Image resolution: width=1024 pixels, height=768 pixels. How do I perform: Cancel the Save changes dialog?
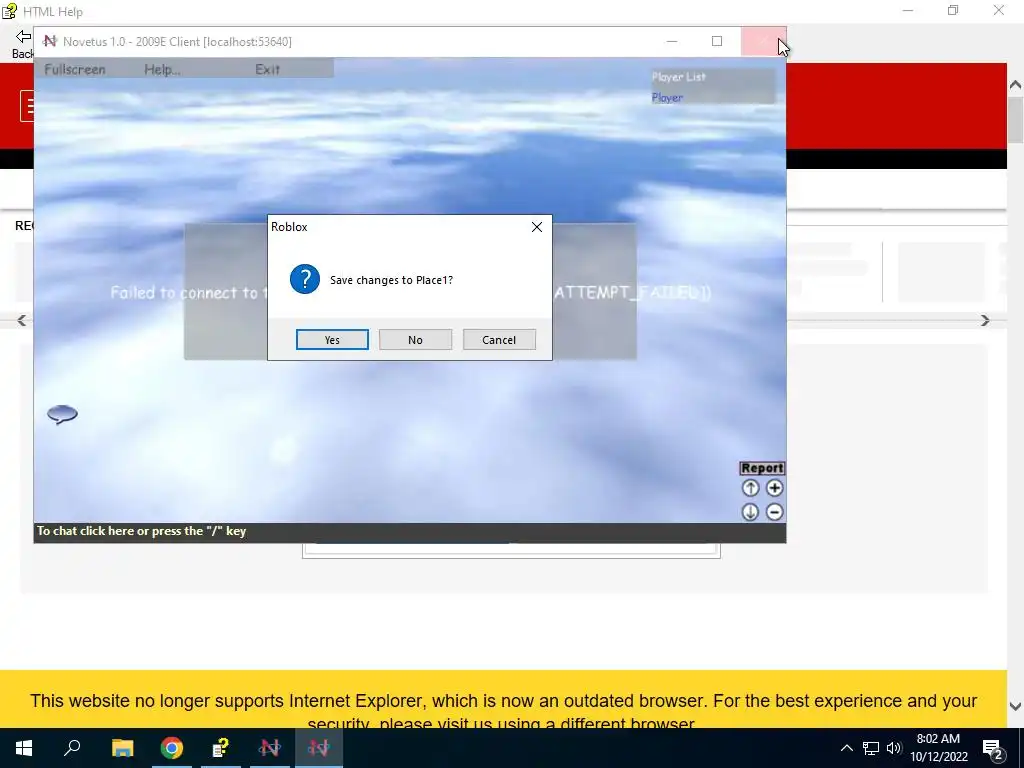click(x=499, y=340)
